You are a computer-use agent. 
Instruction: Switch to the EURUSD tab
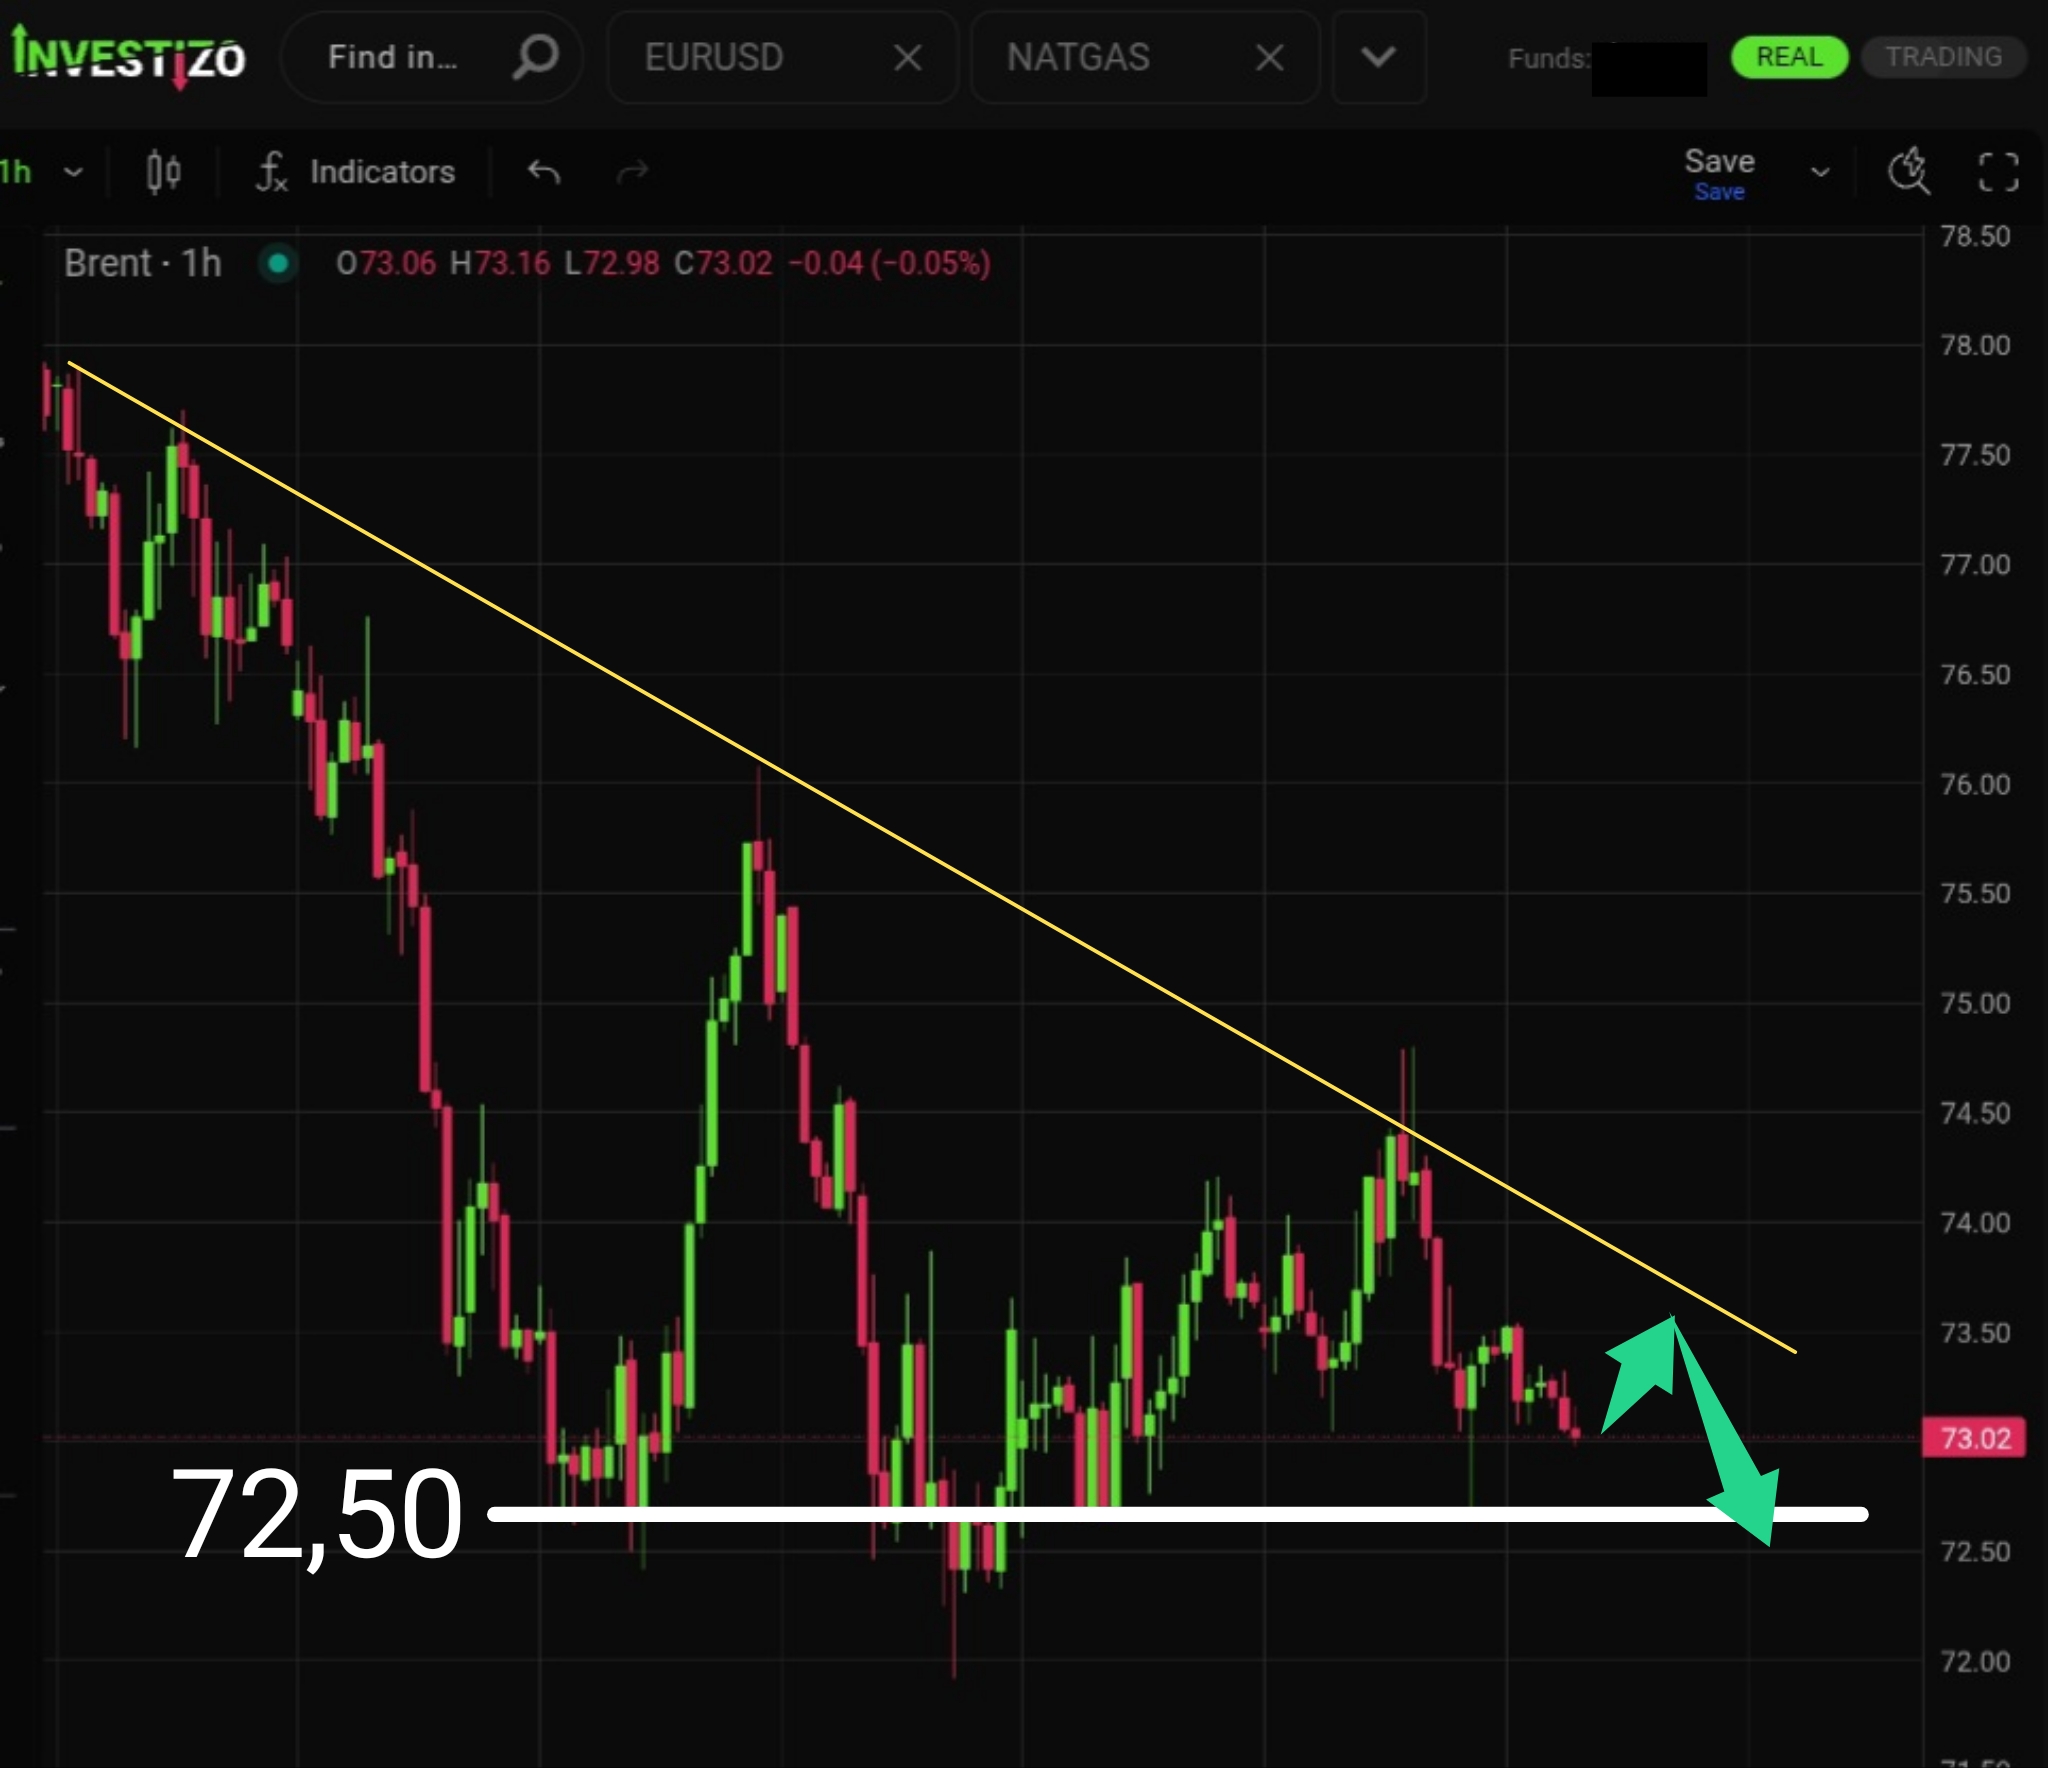[713, 57]
